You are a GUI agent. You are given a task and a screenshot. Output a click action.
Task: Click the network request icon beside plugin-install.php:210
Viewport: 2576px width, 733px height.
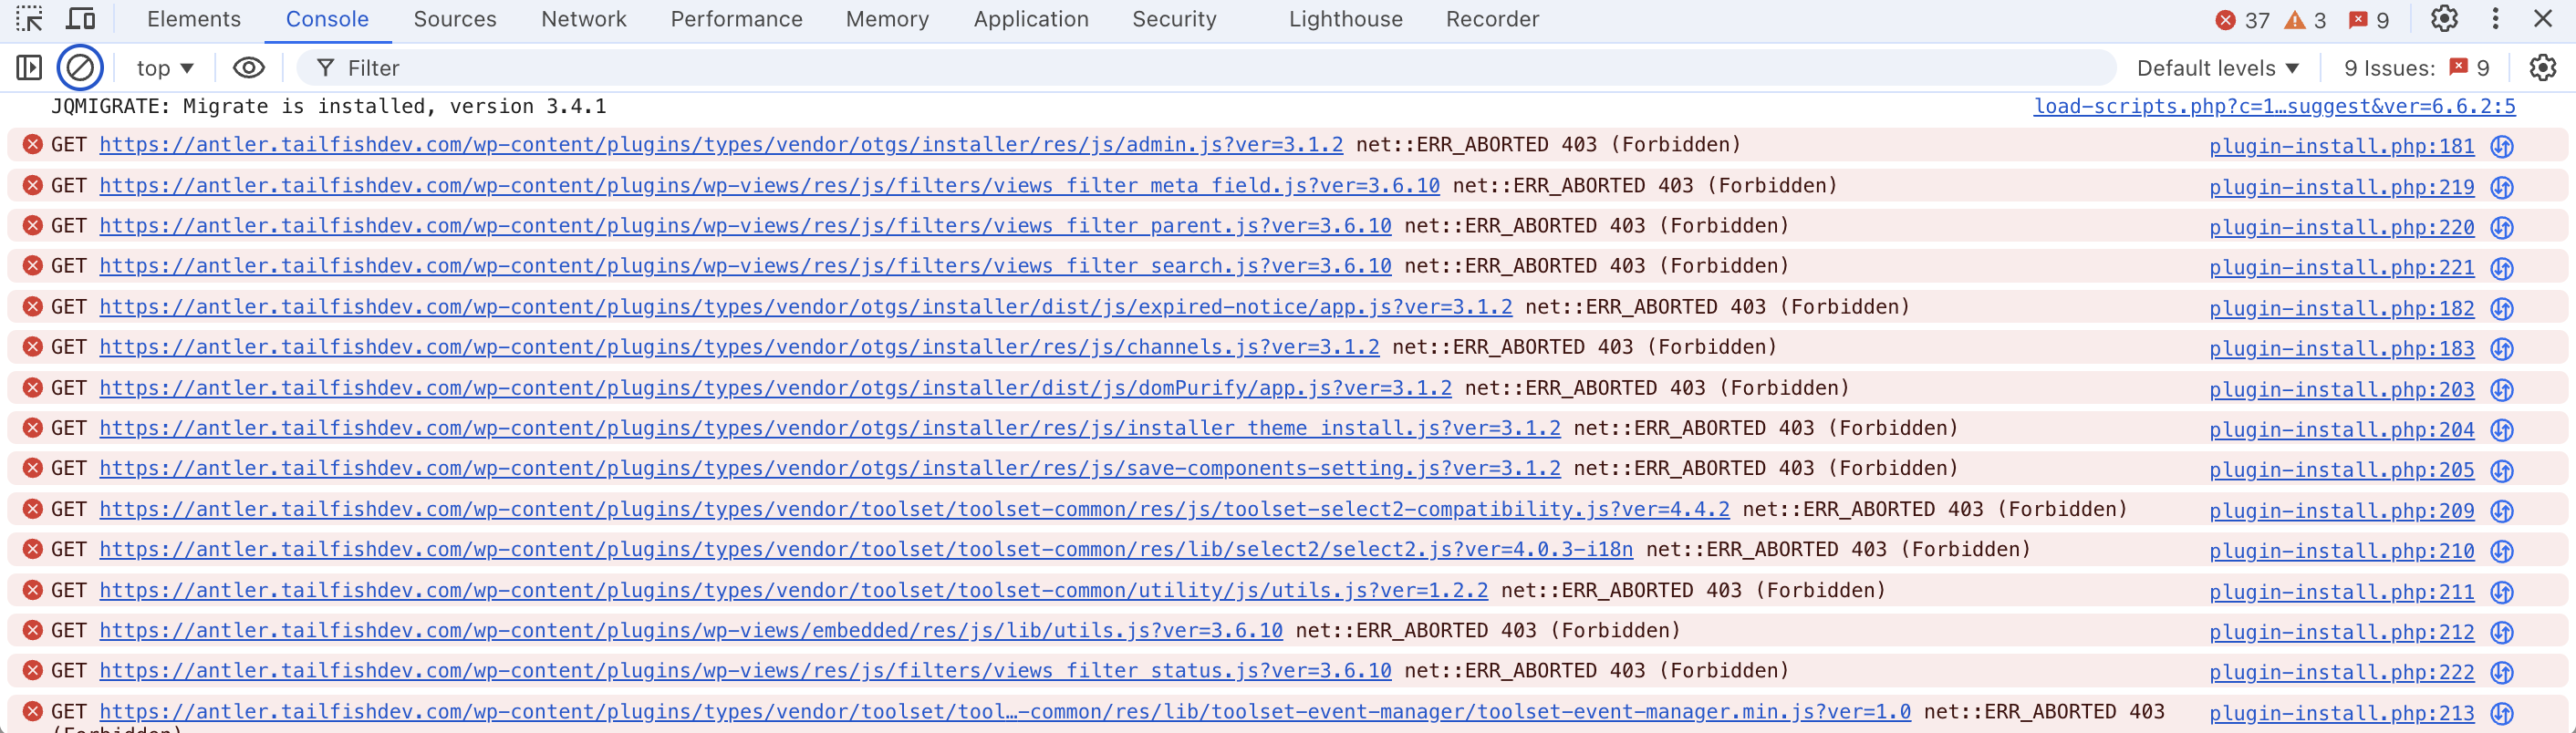coord(2501,551)
